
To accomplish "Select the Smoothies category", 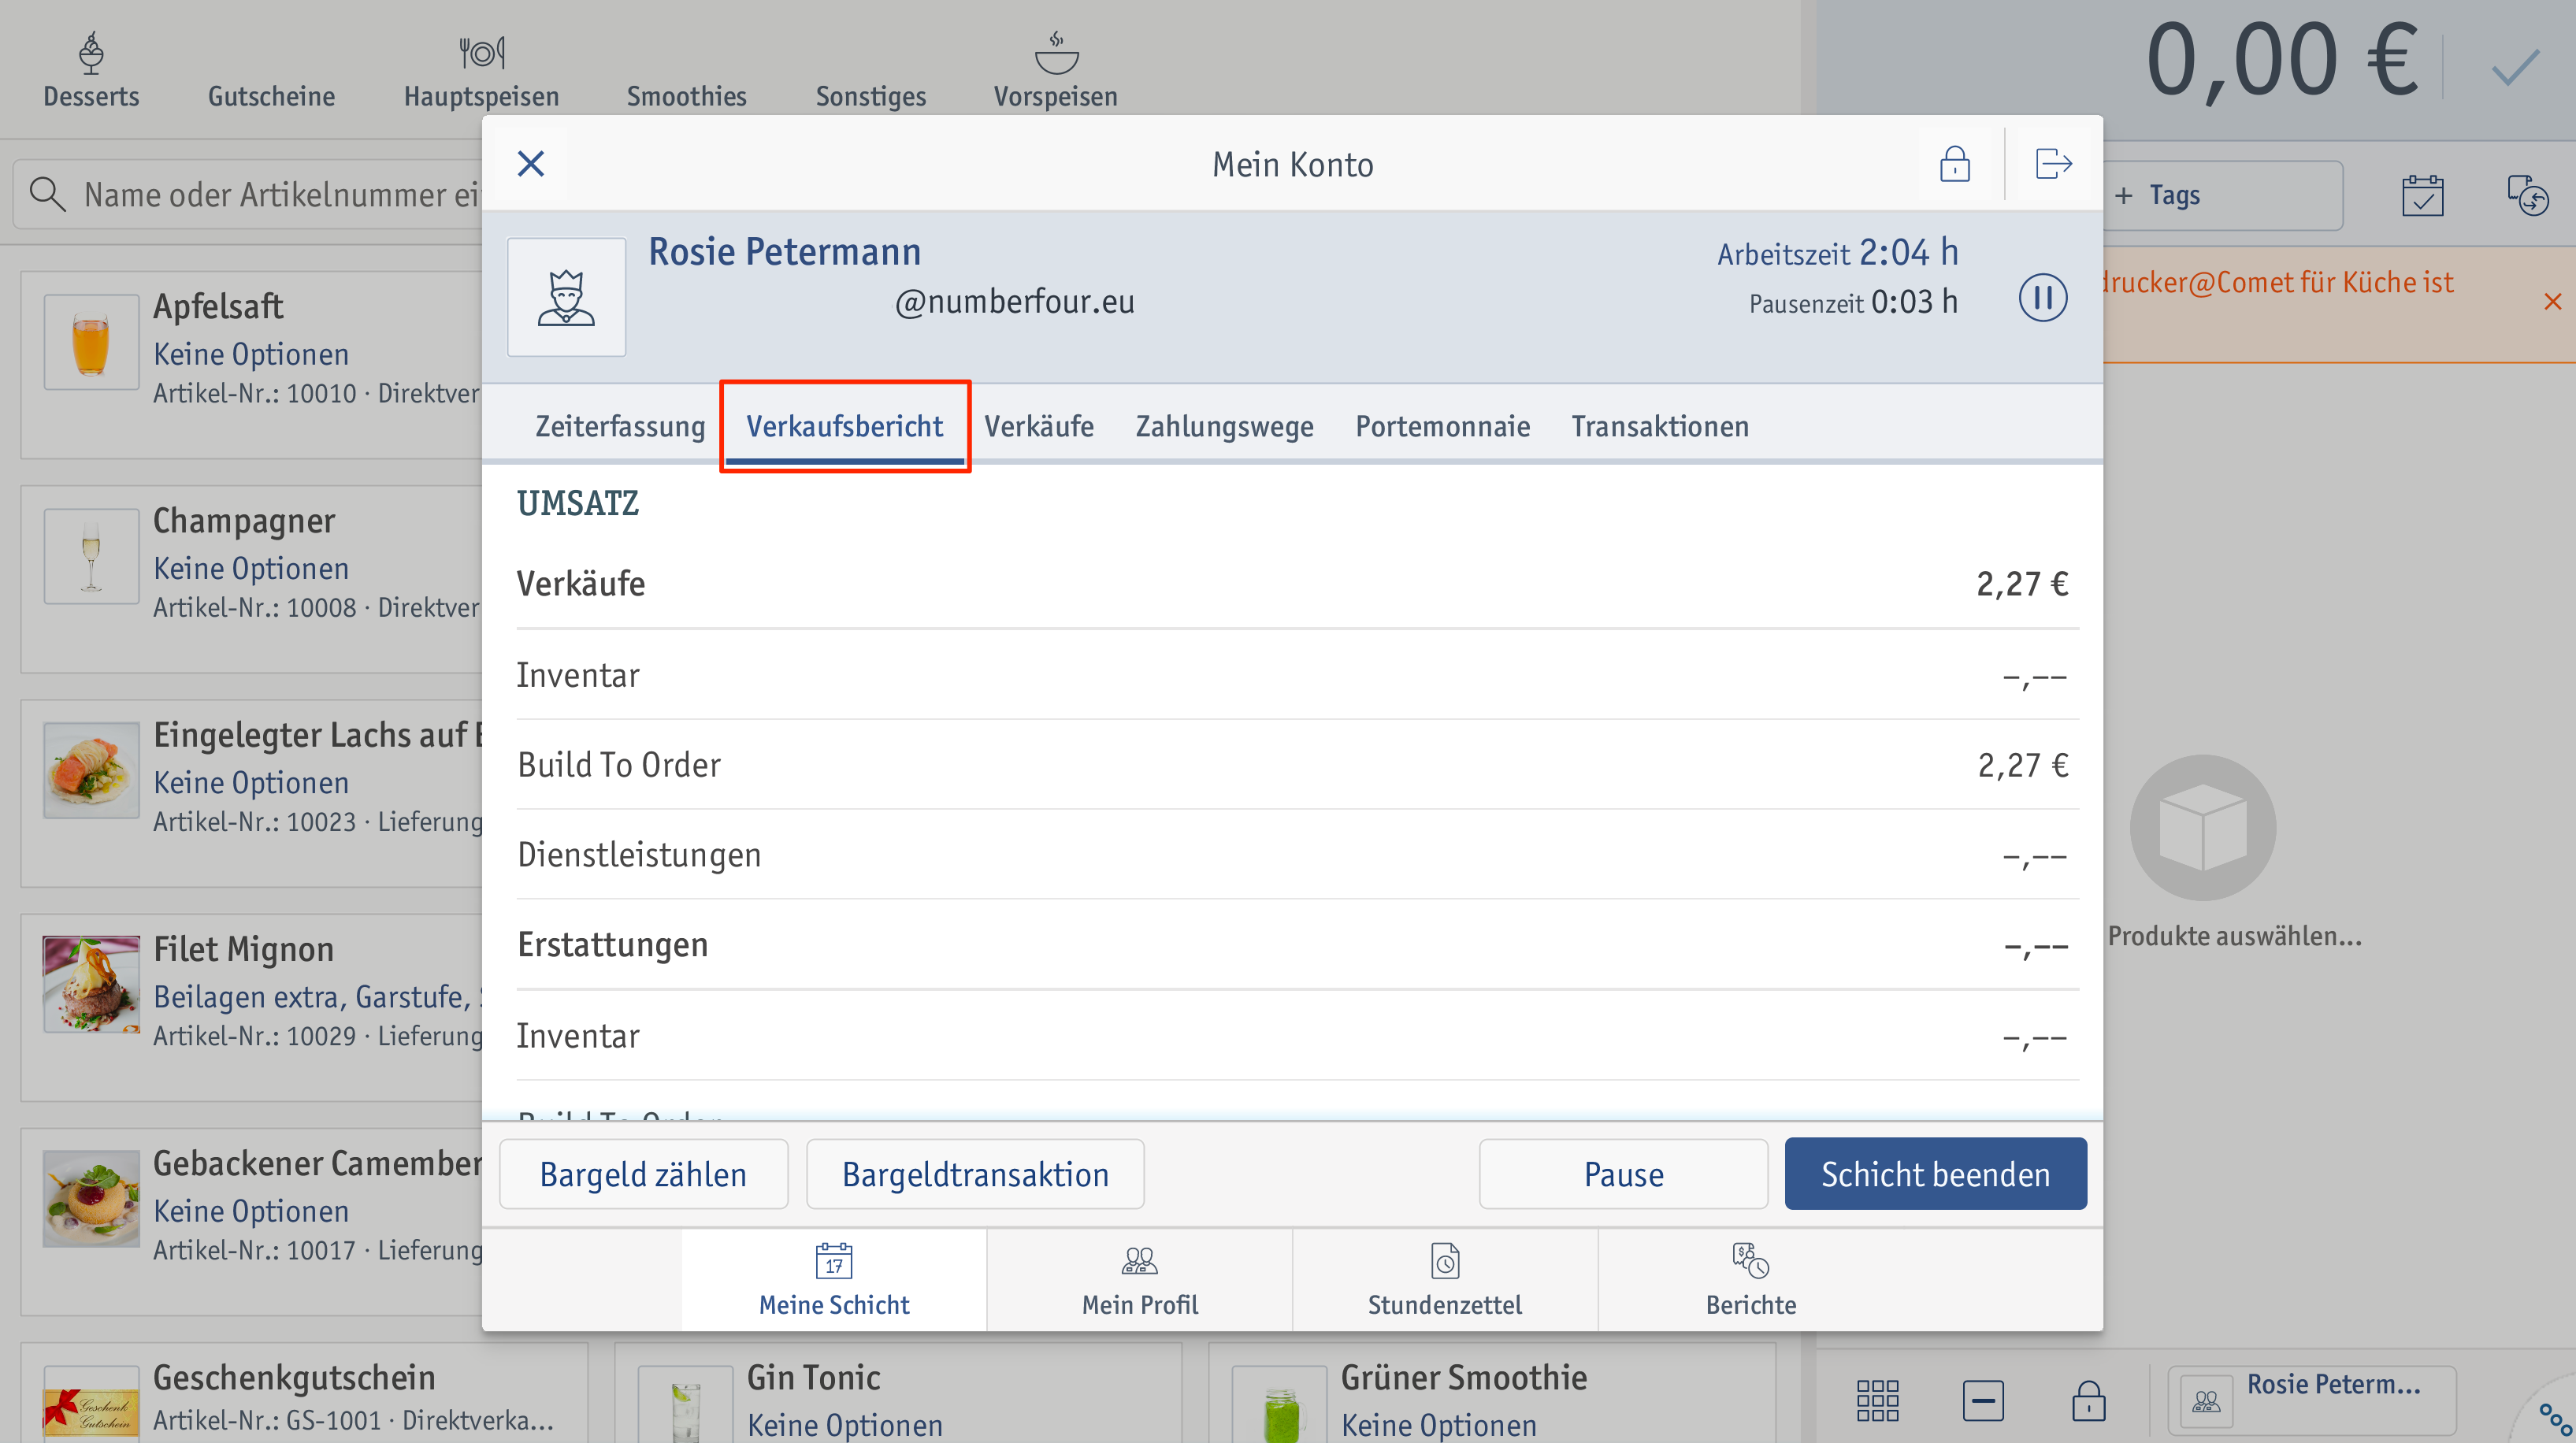I will 686,96.
